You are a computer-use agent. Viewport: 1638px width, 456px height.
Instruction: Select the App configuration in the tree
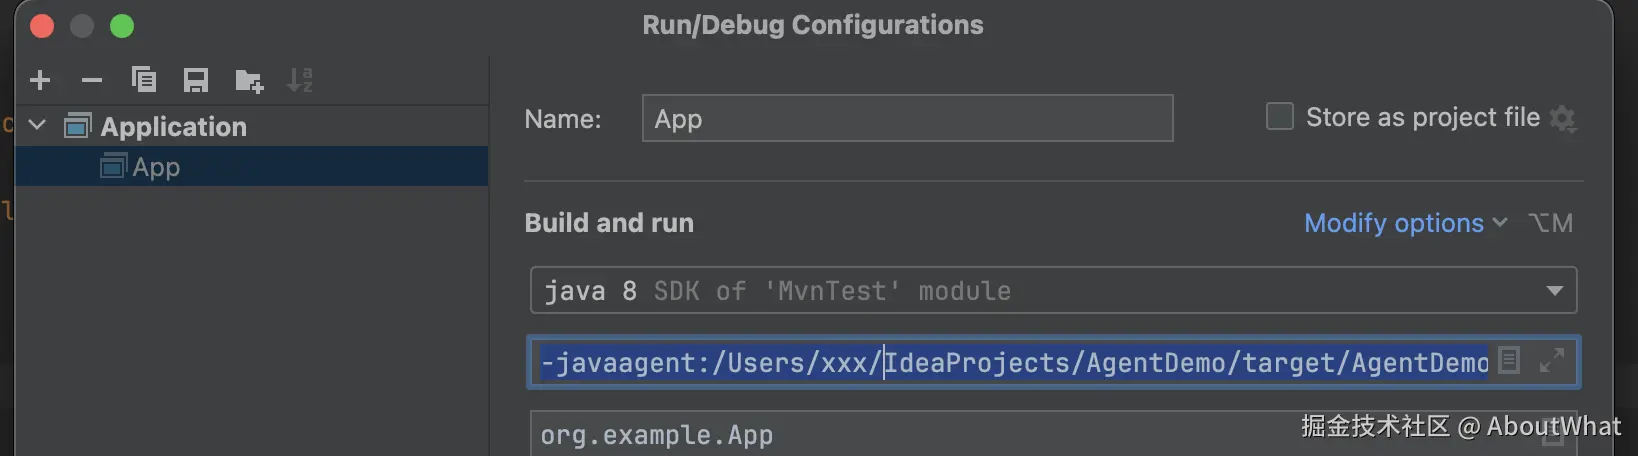[x=156, y=167]
